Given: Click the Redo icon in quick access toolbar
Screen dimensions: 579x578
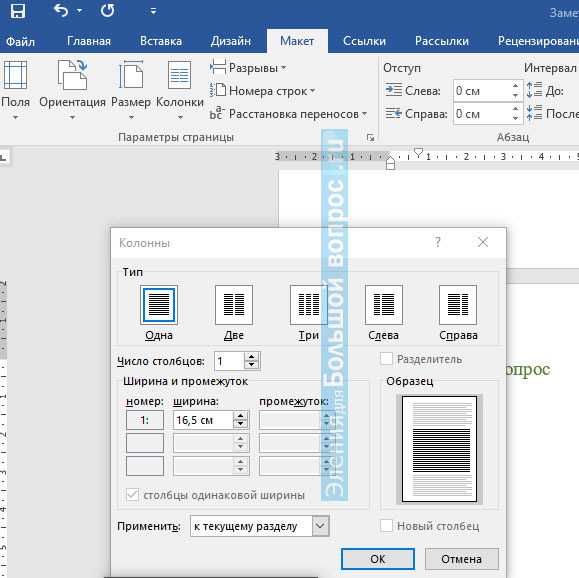Looking at the screenshot, I should (107, 11).
